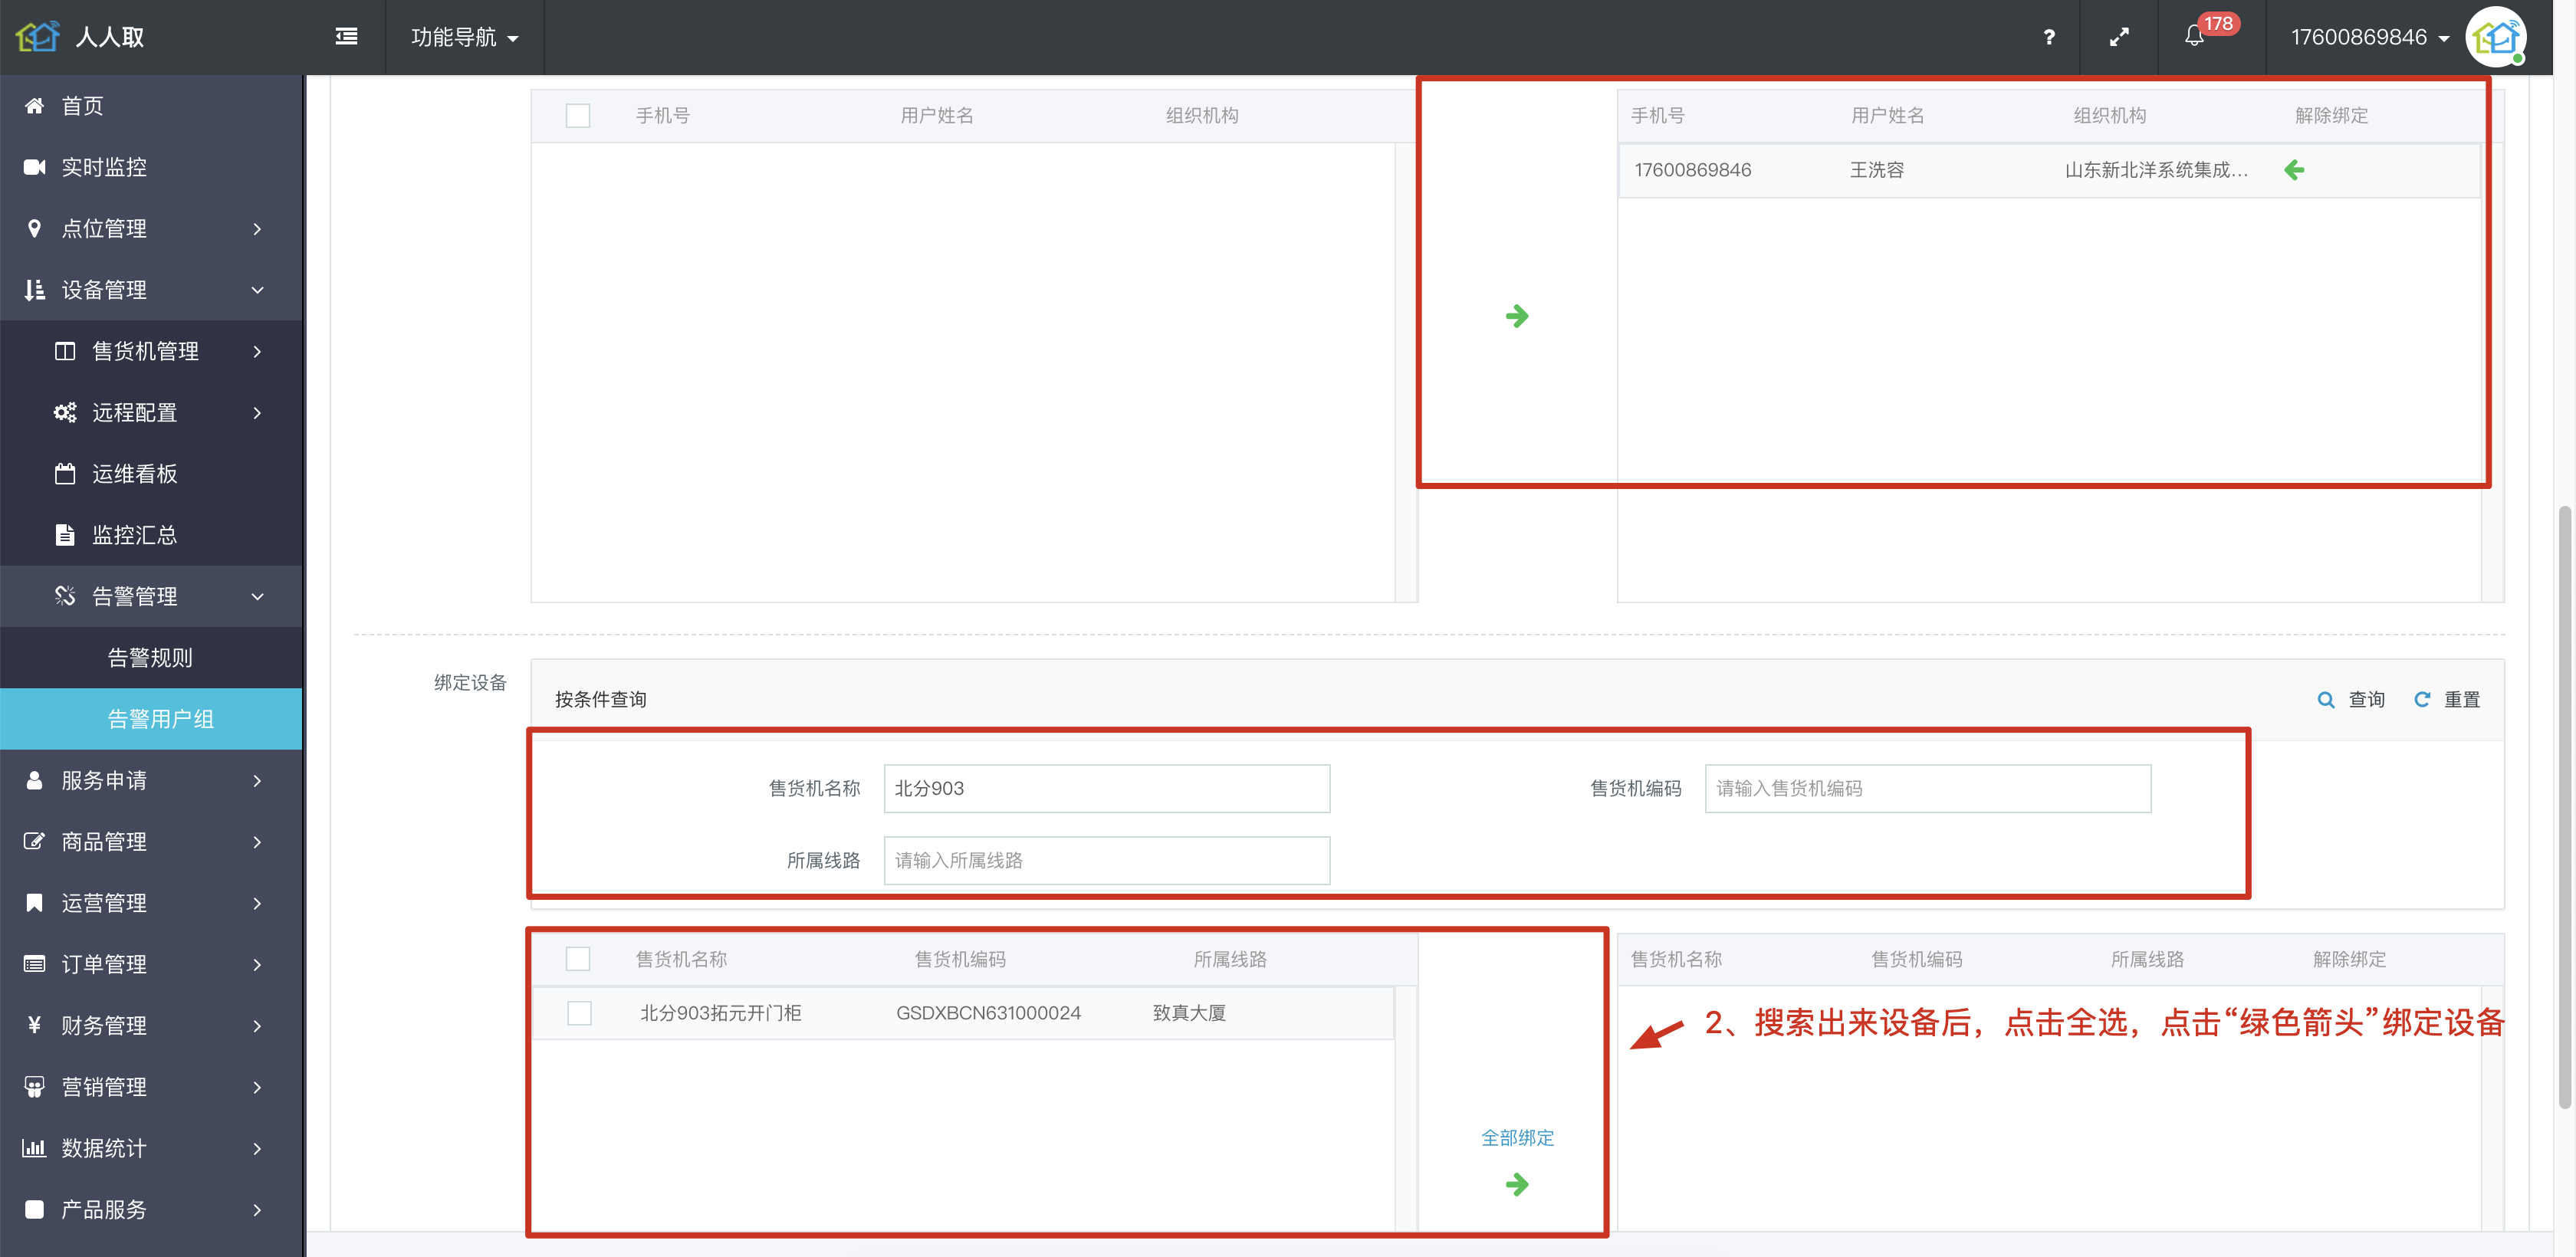Click 订单管理 list icon

point(34,964)
